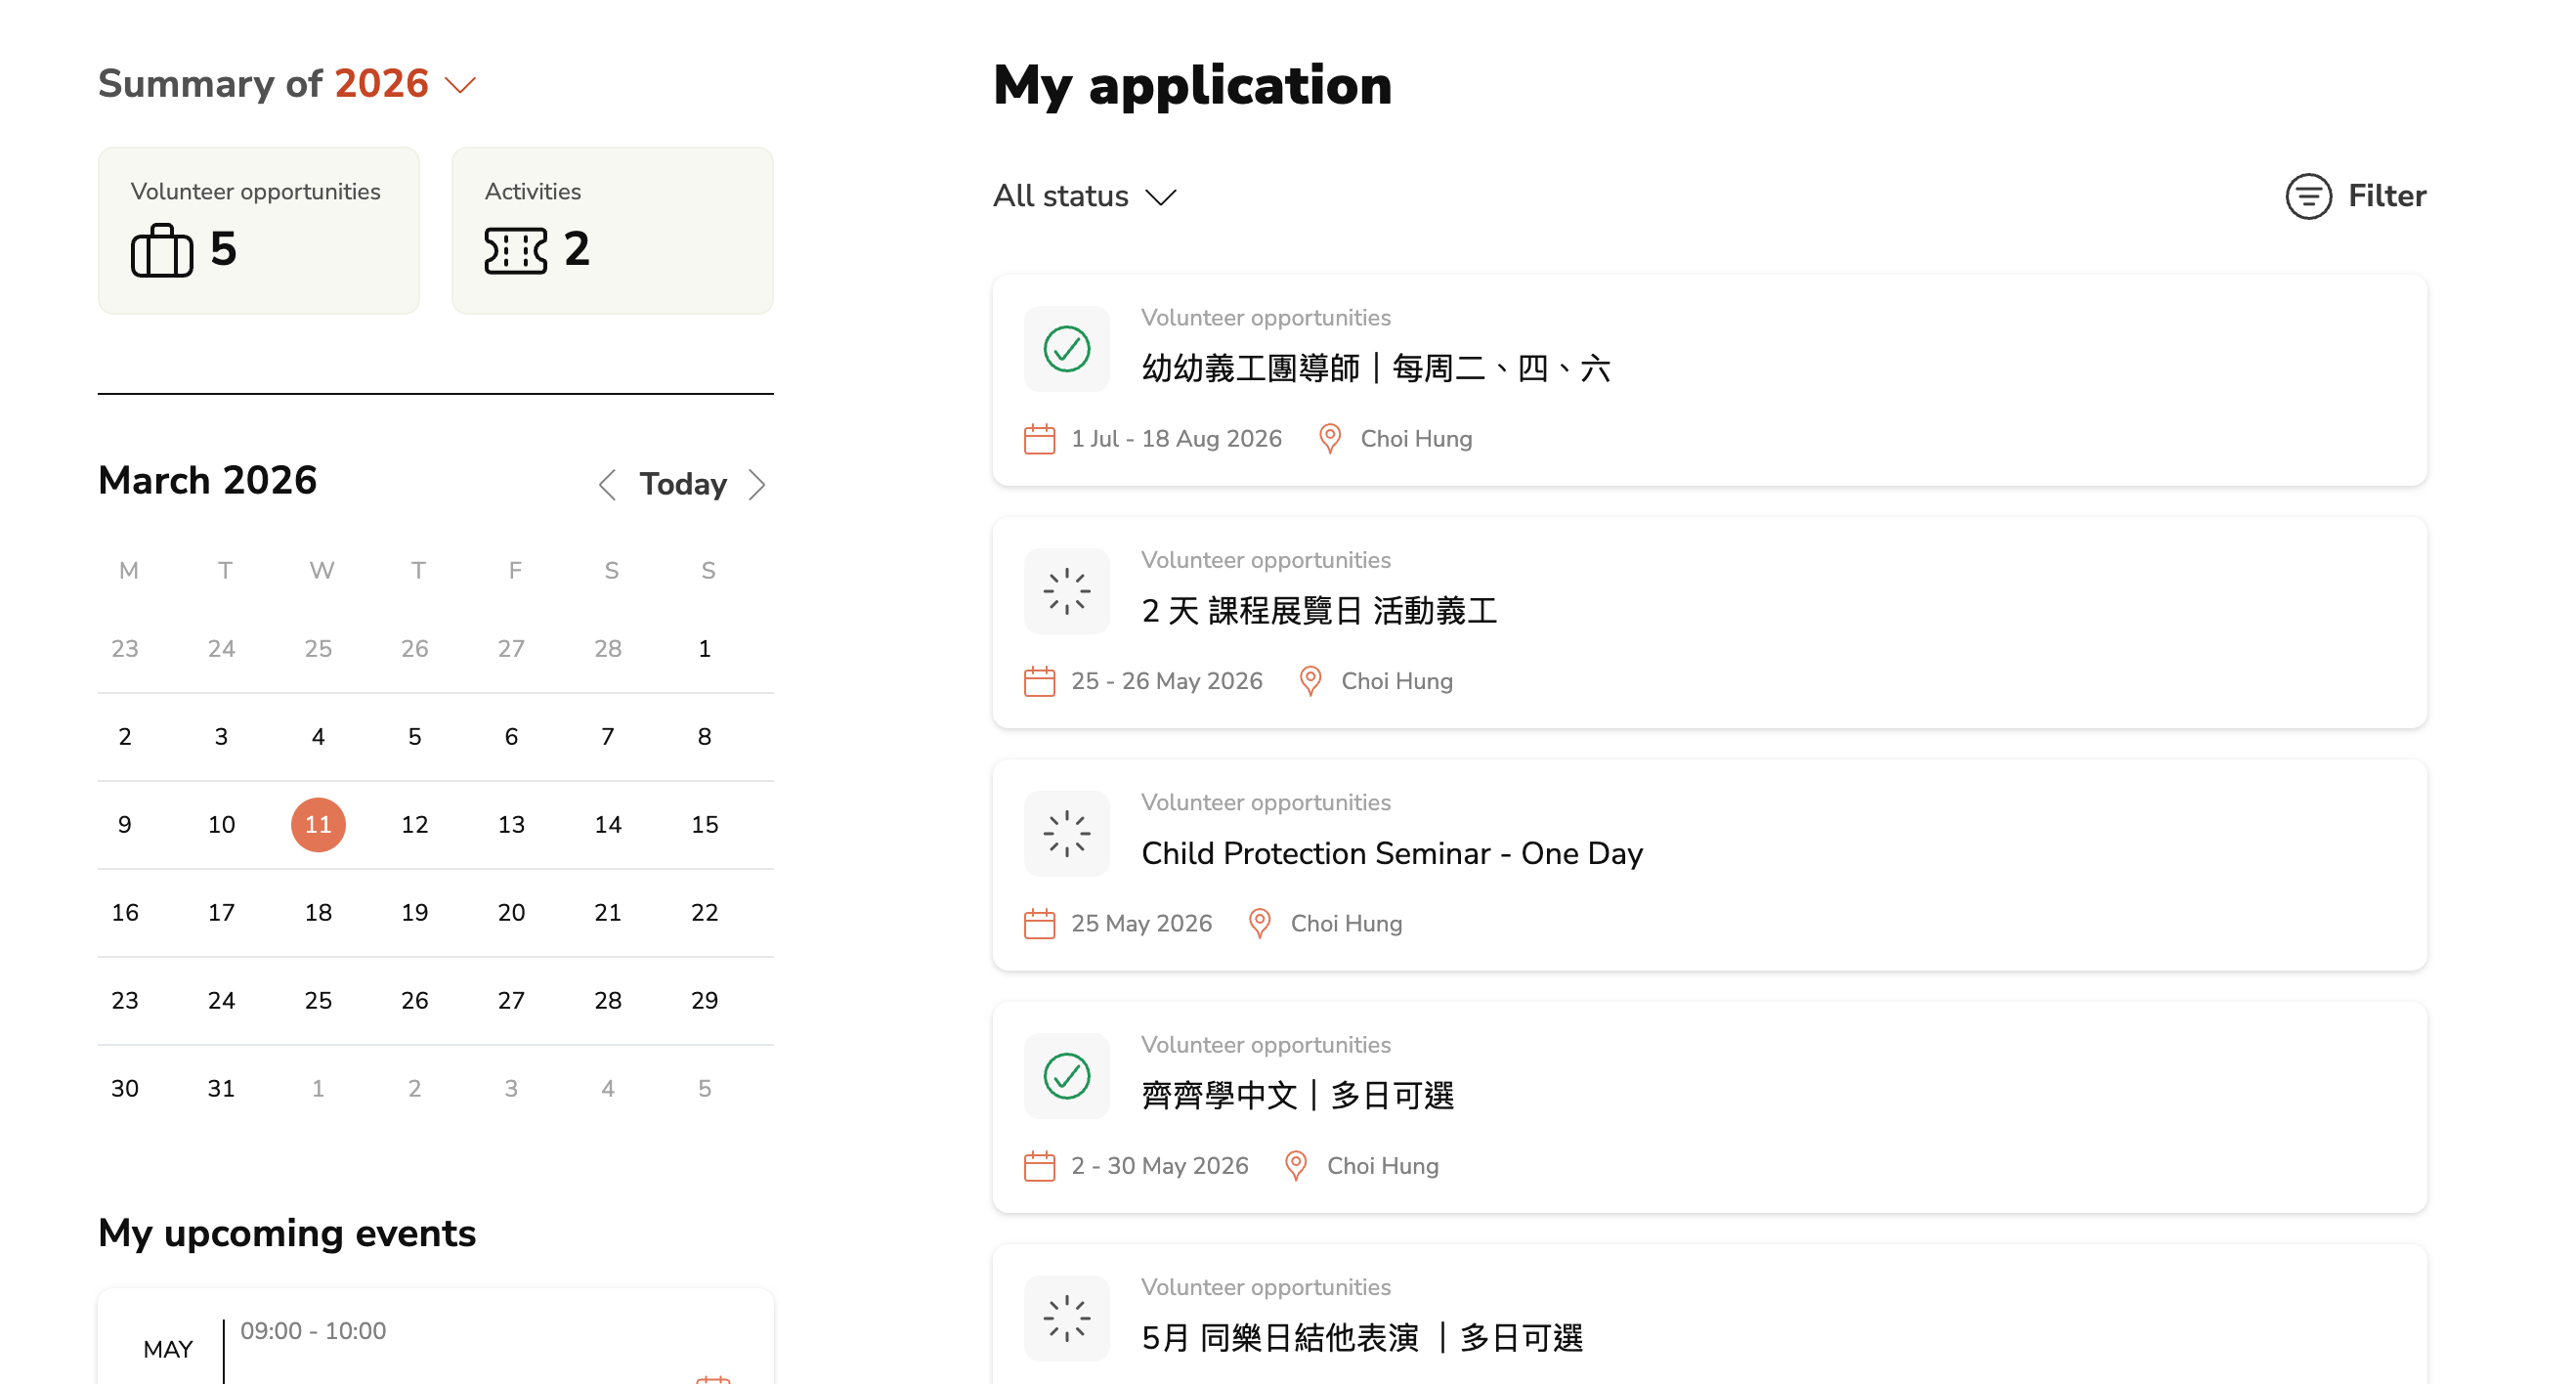Screen dimensions: 2576x1384
Task: Open the Volunteer opportunities summary card
Action: coord(258,231)
